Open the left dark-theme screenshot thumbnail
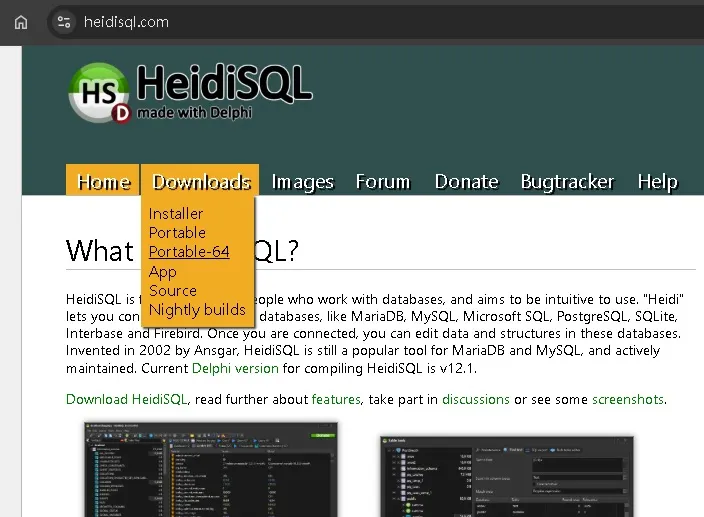This screenshot has height=517, width=704. point(211,469)
